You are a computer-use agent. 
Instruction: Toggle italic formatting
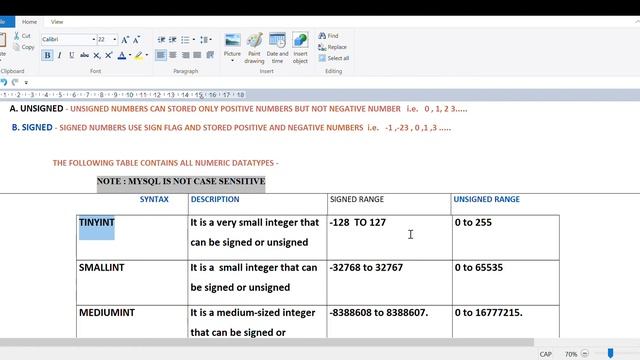pyautogui.click(x=60, y=55)
